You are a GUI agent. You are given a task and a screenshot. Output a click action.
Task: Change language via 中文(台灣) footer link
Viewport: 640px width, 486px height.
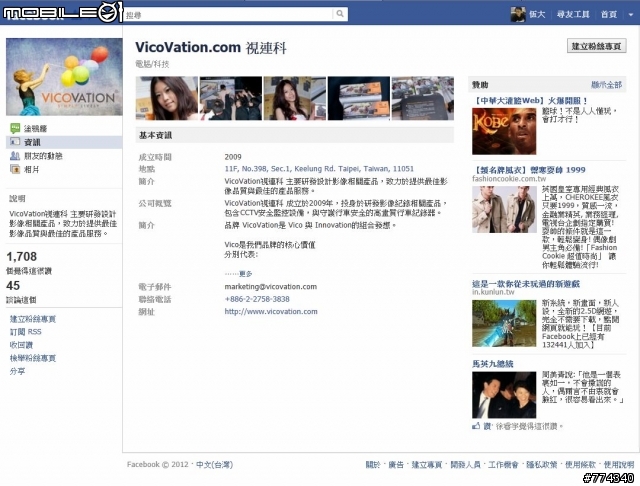(x=214, y=464)
